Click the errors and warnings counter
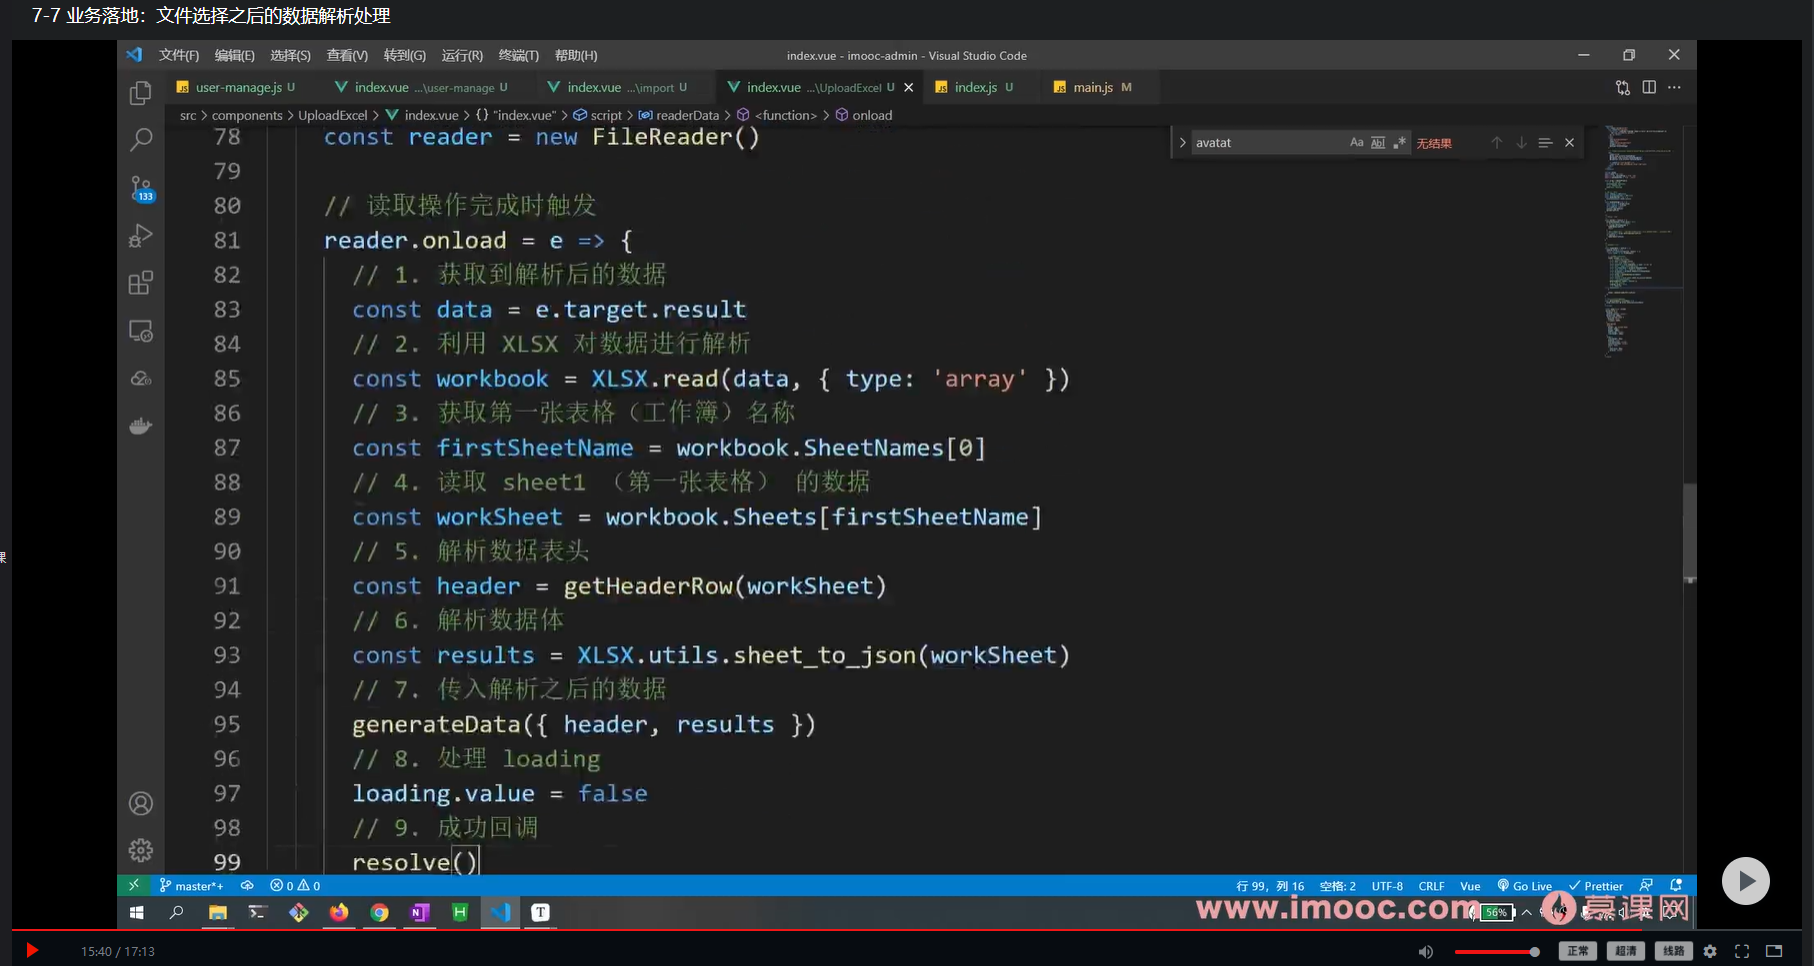The image size is (1814, 966). (295, 886)
